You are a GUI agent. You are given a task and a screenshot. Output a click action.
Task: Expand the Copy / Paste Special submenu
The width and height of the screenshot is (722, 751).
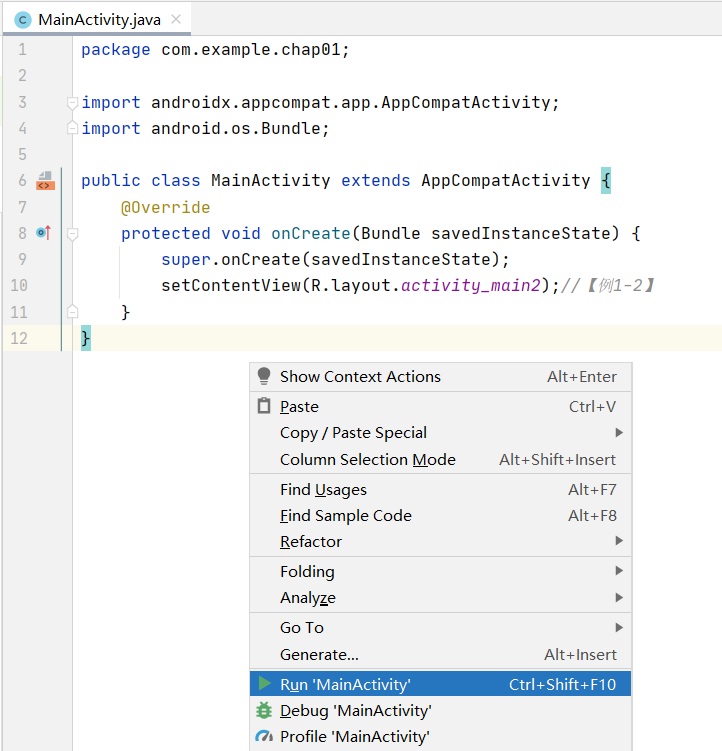pos(619,432)
